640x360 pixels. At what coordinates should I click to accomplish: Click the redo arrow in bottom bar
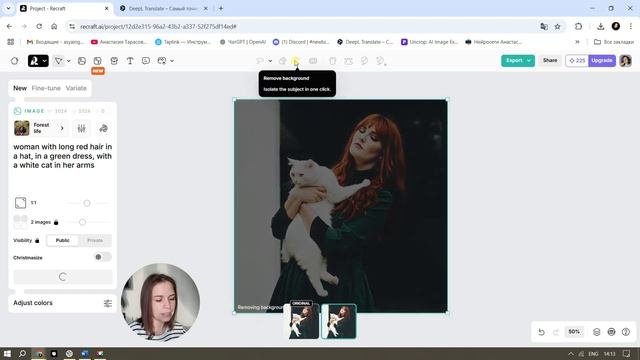(x=556, y=332)
